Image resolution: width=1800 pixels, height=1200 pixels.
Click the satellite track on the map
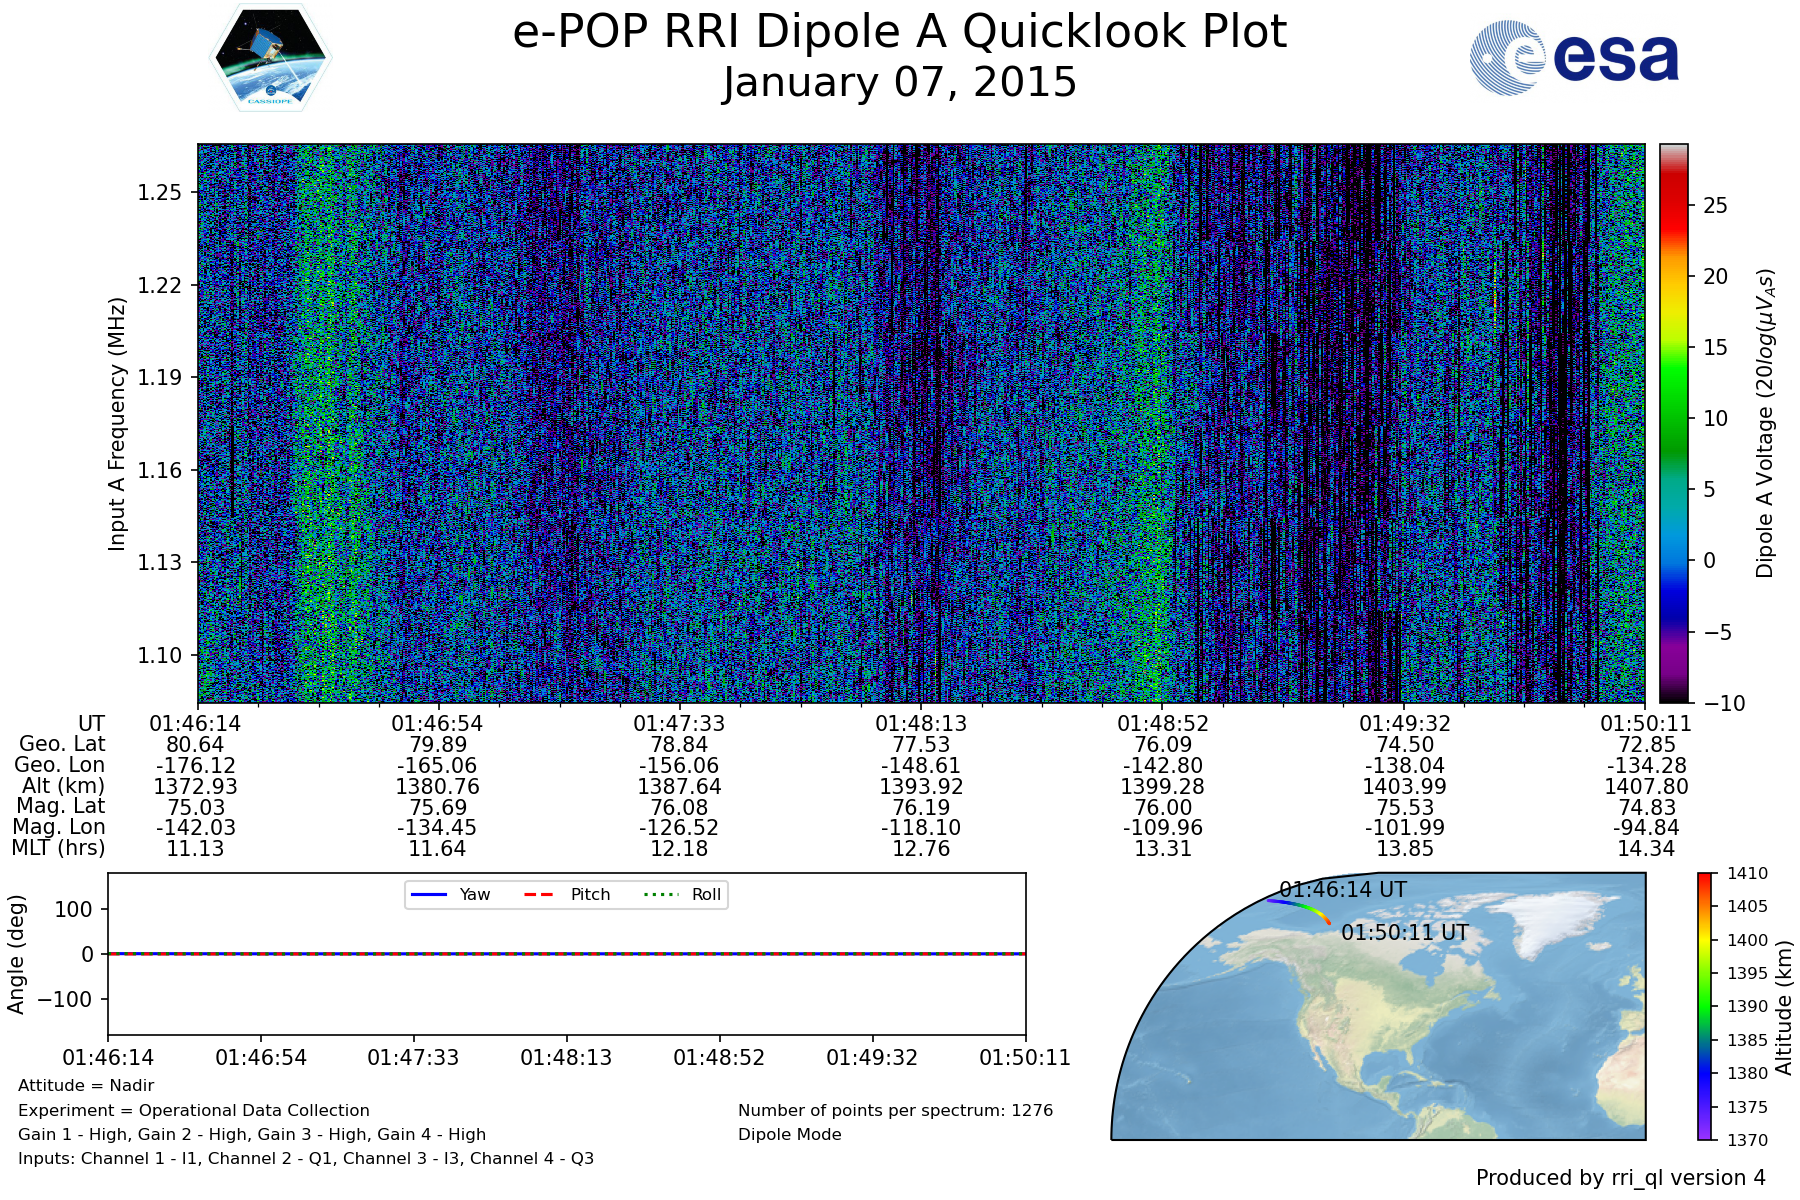pyautogui.click(x=1300, y=906)
